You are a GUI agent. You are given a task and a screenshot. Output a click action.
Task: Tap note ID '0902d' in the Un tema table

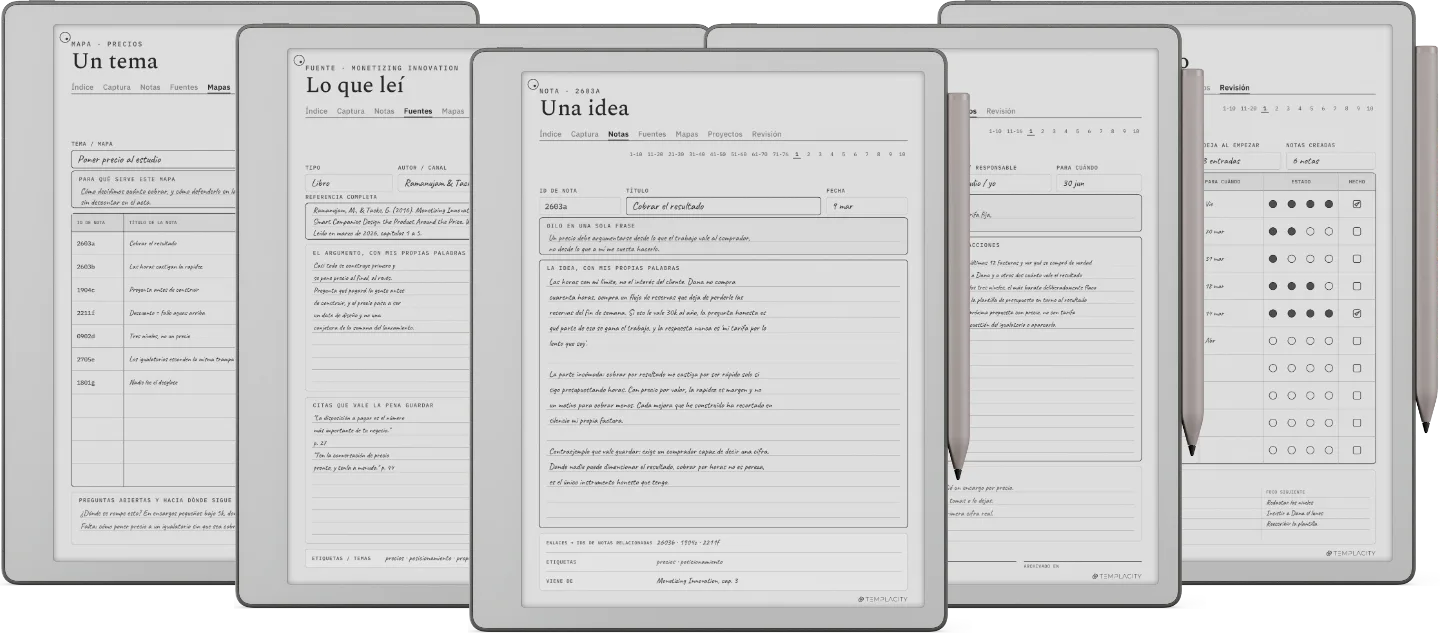click(84, 336)
